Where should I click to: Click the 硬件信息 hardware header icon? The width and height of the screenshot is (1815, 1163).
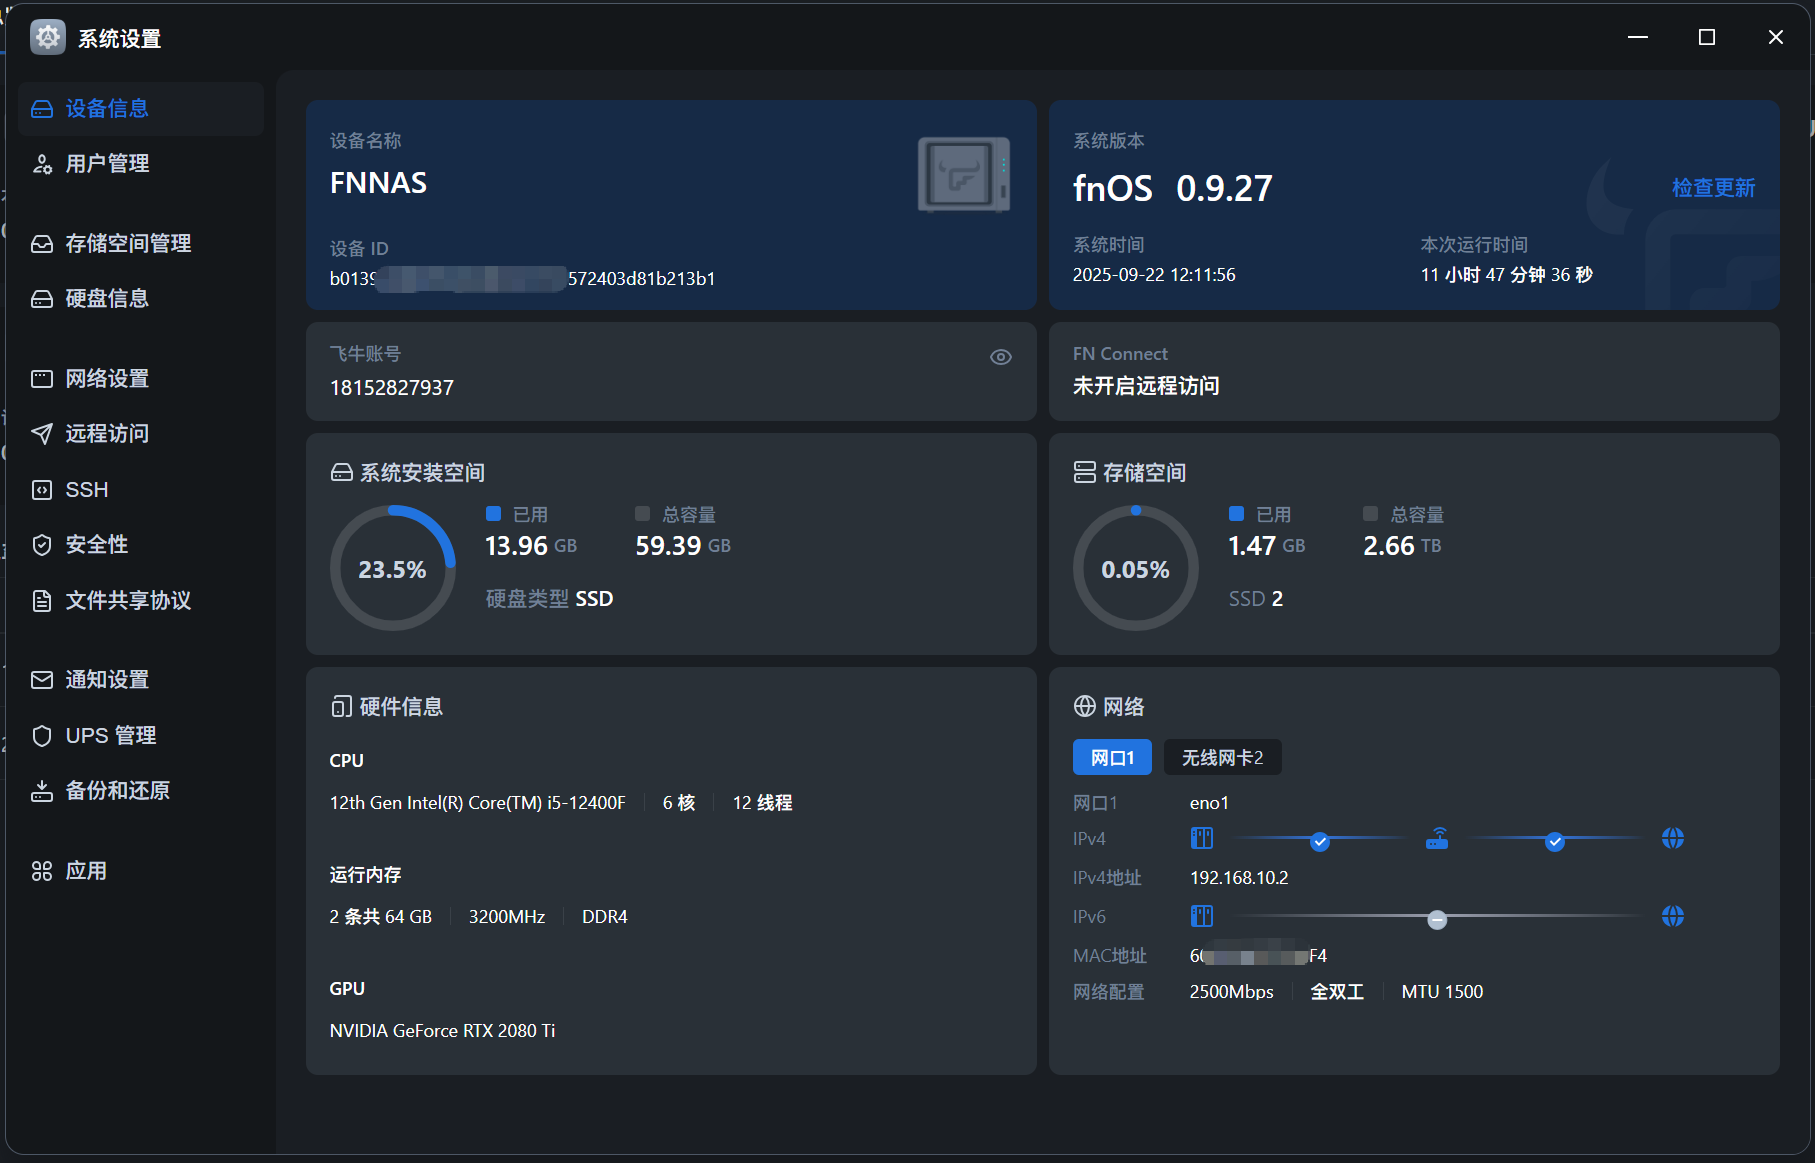point(342,707)
